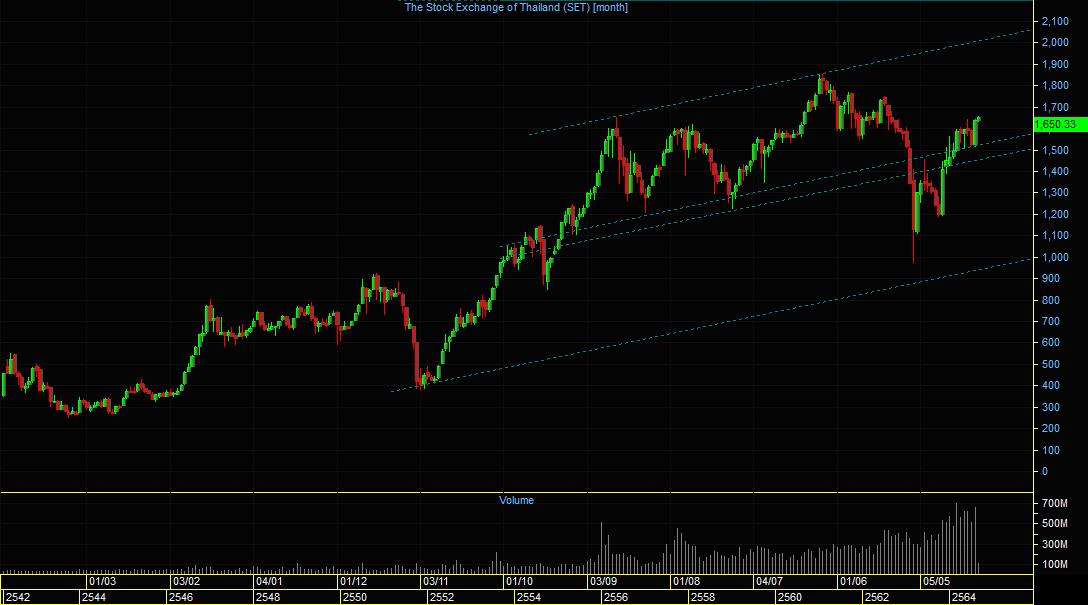Select the year 2548 label
The image size is (1088, 605).
pos(268,597)
